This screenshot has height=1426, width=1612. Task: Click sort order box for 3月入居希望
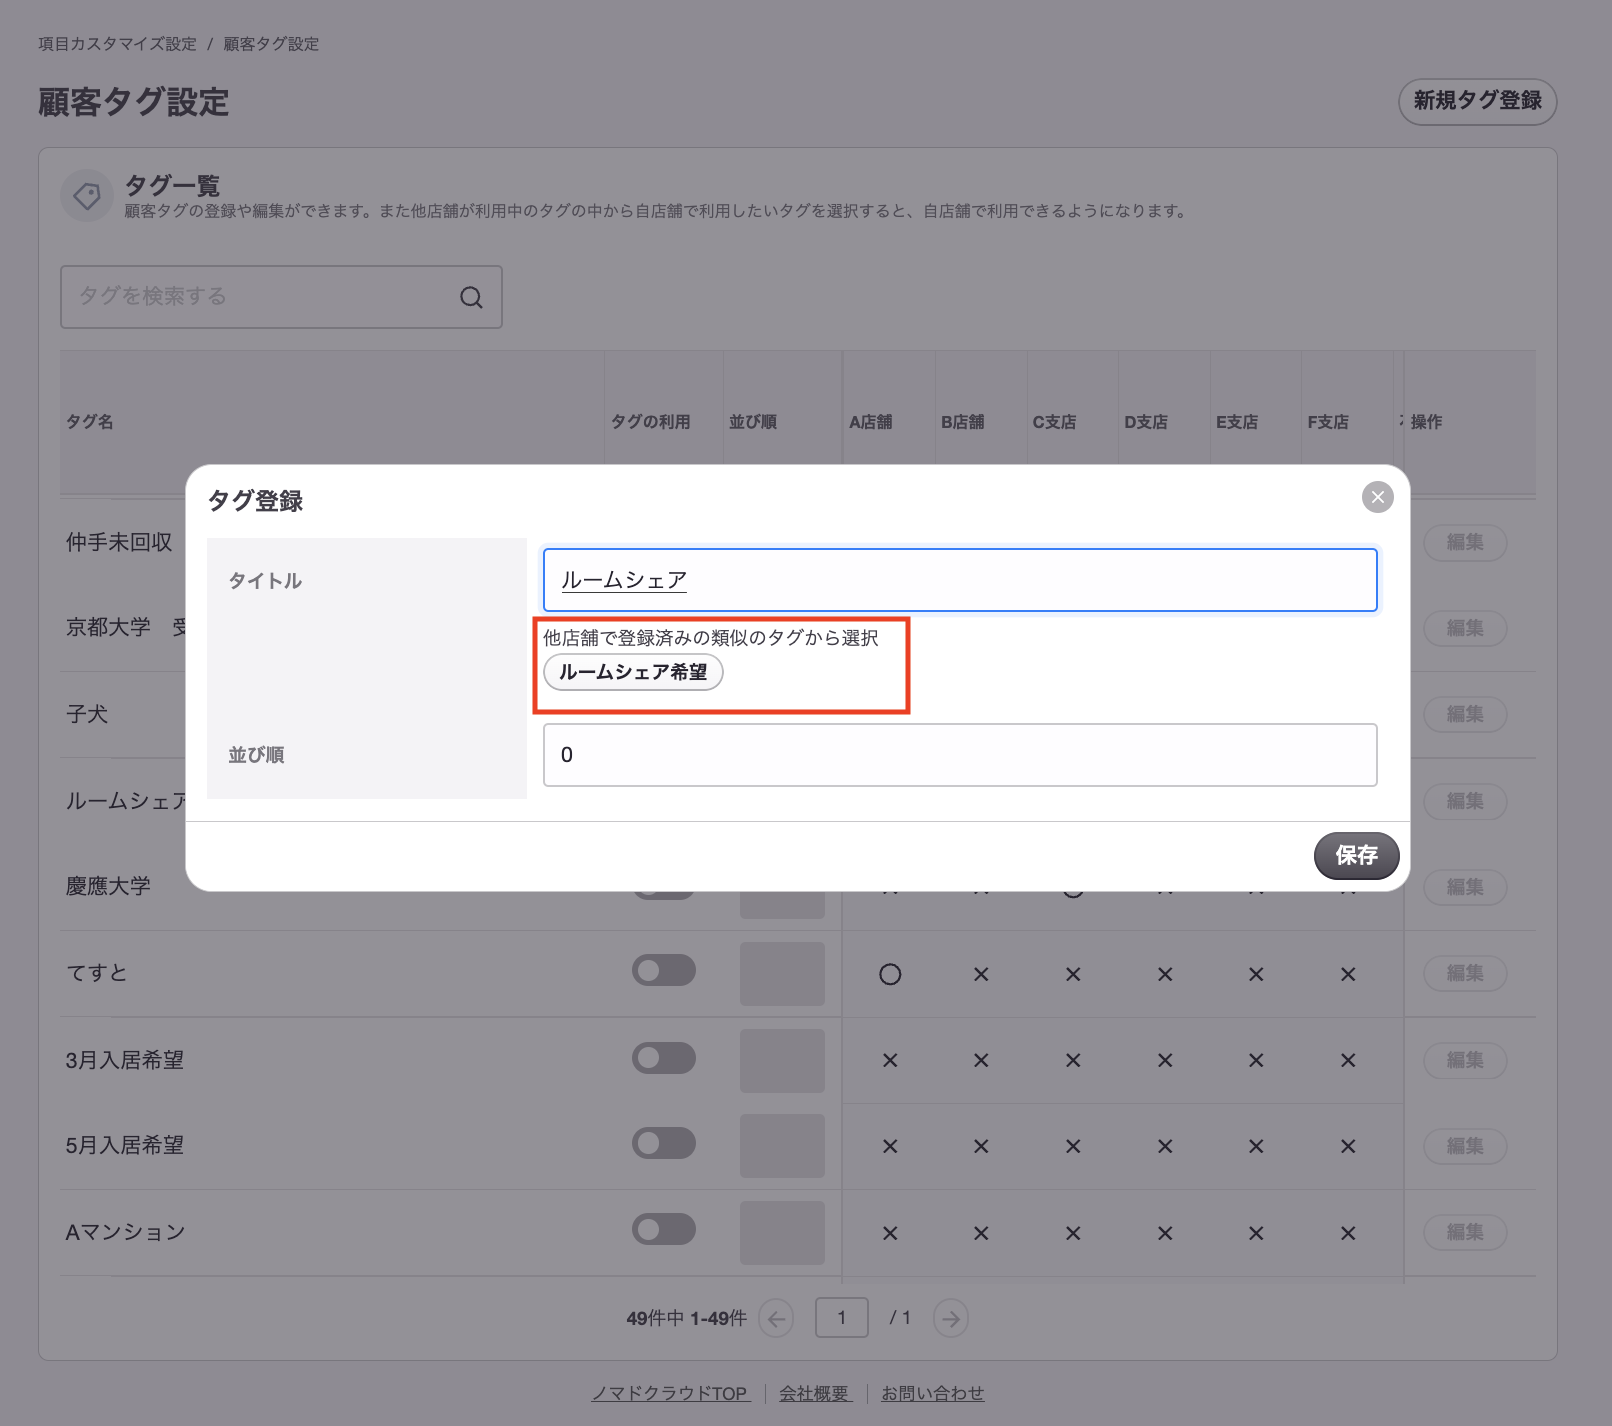[782, 1060]
